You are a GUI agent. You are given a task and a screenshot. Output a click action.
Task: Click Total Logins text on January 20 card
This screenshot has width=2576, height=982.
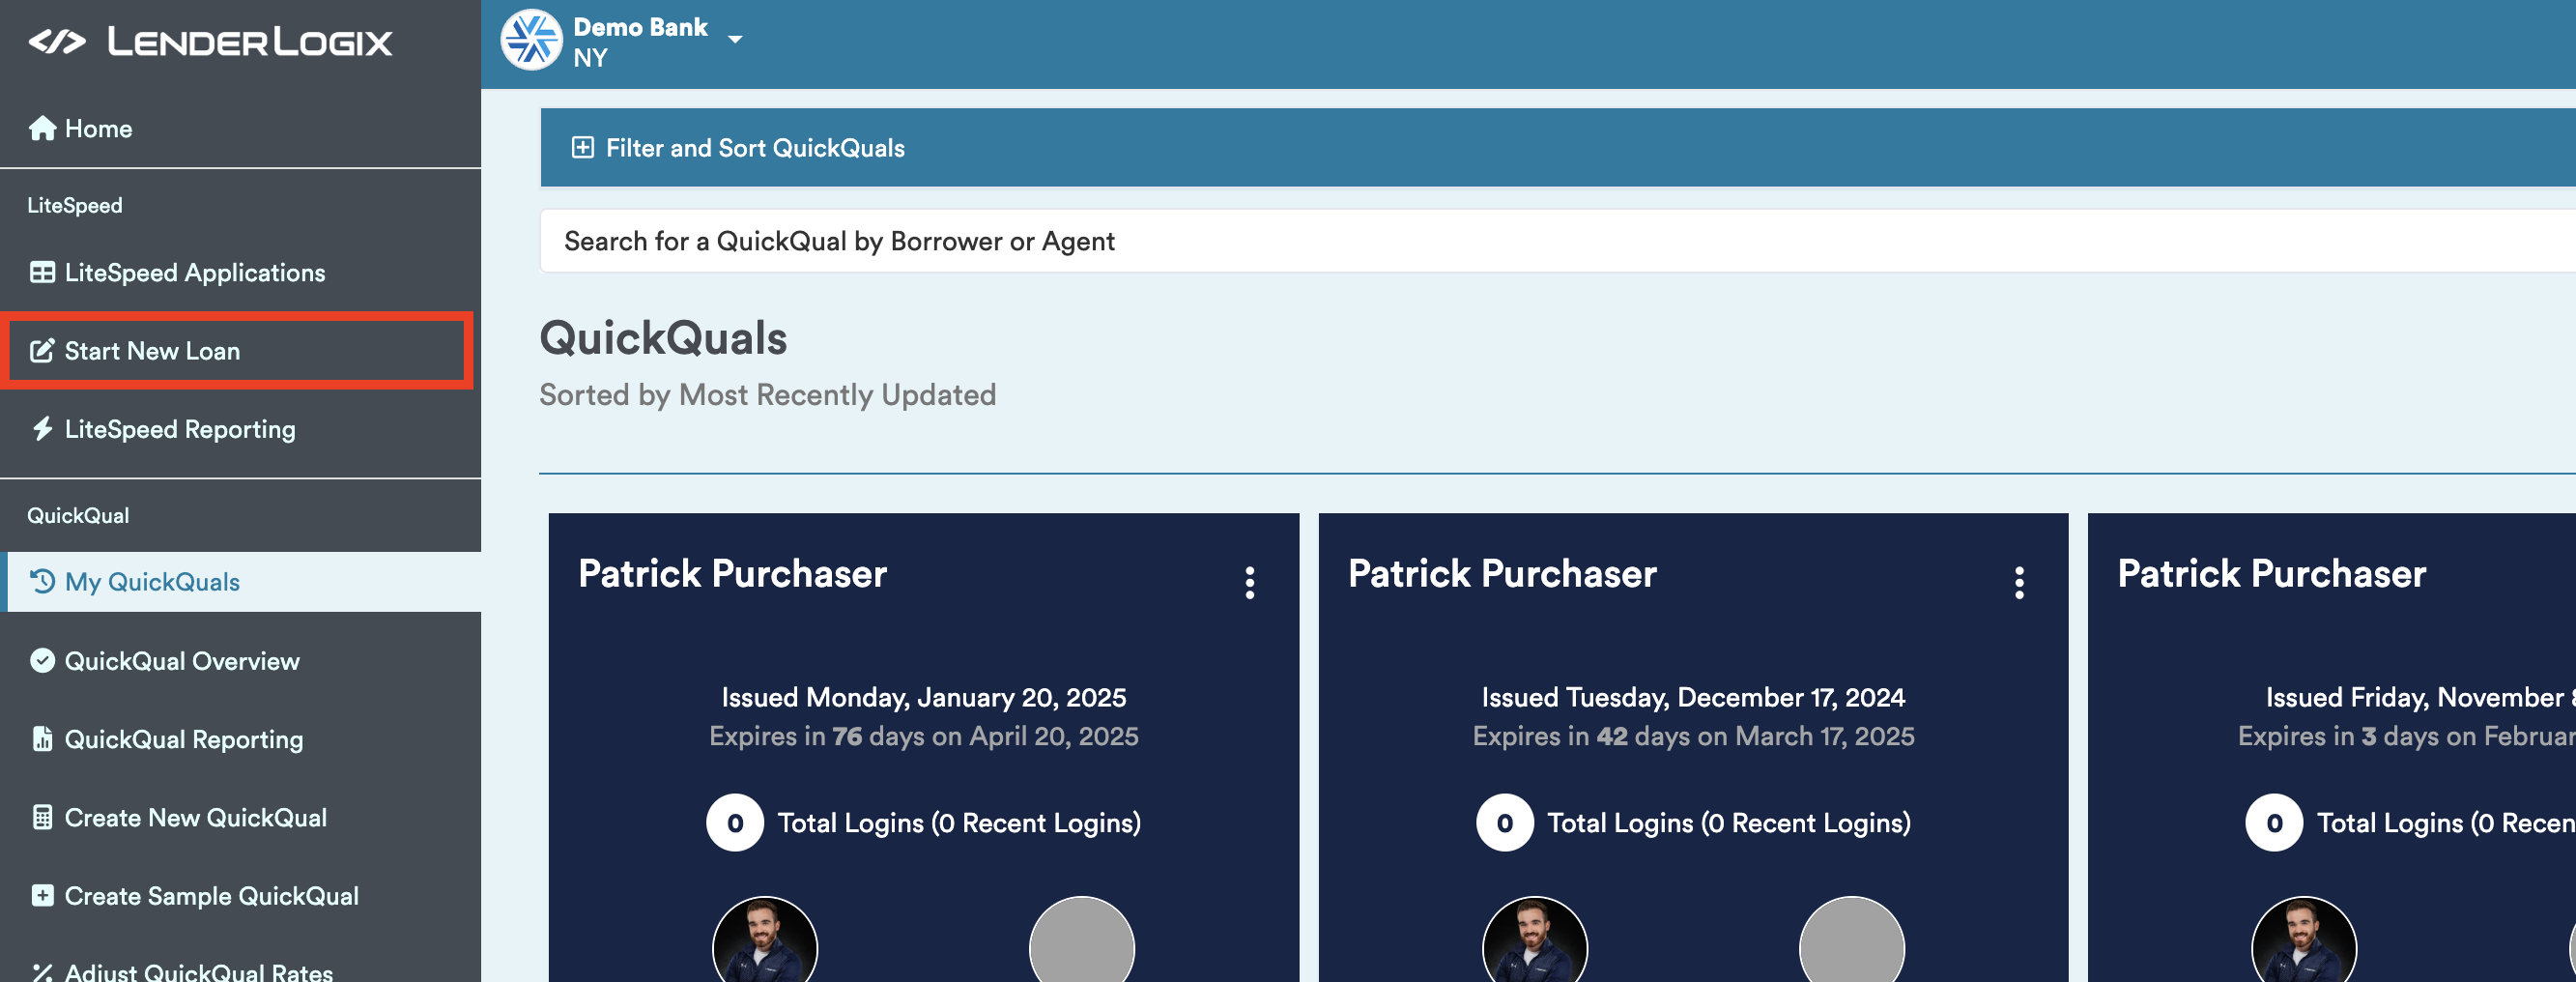pos(960,823)
